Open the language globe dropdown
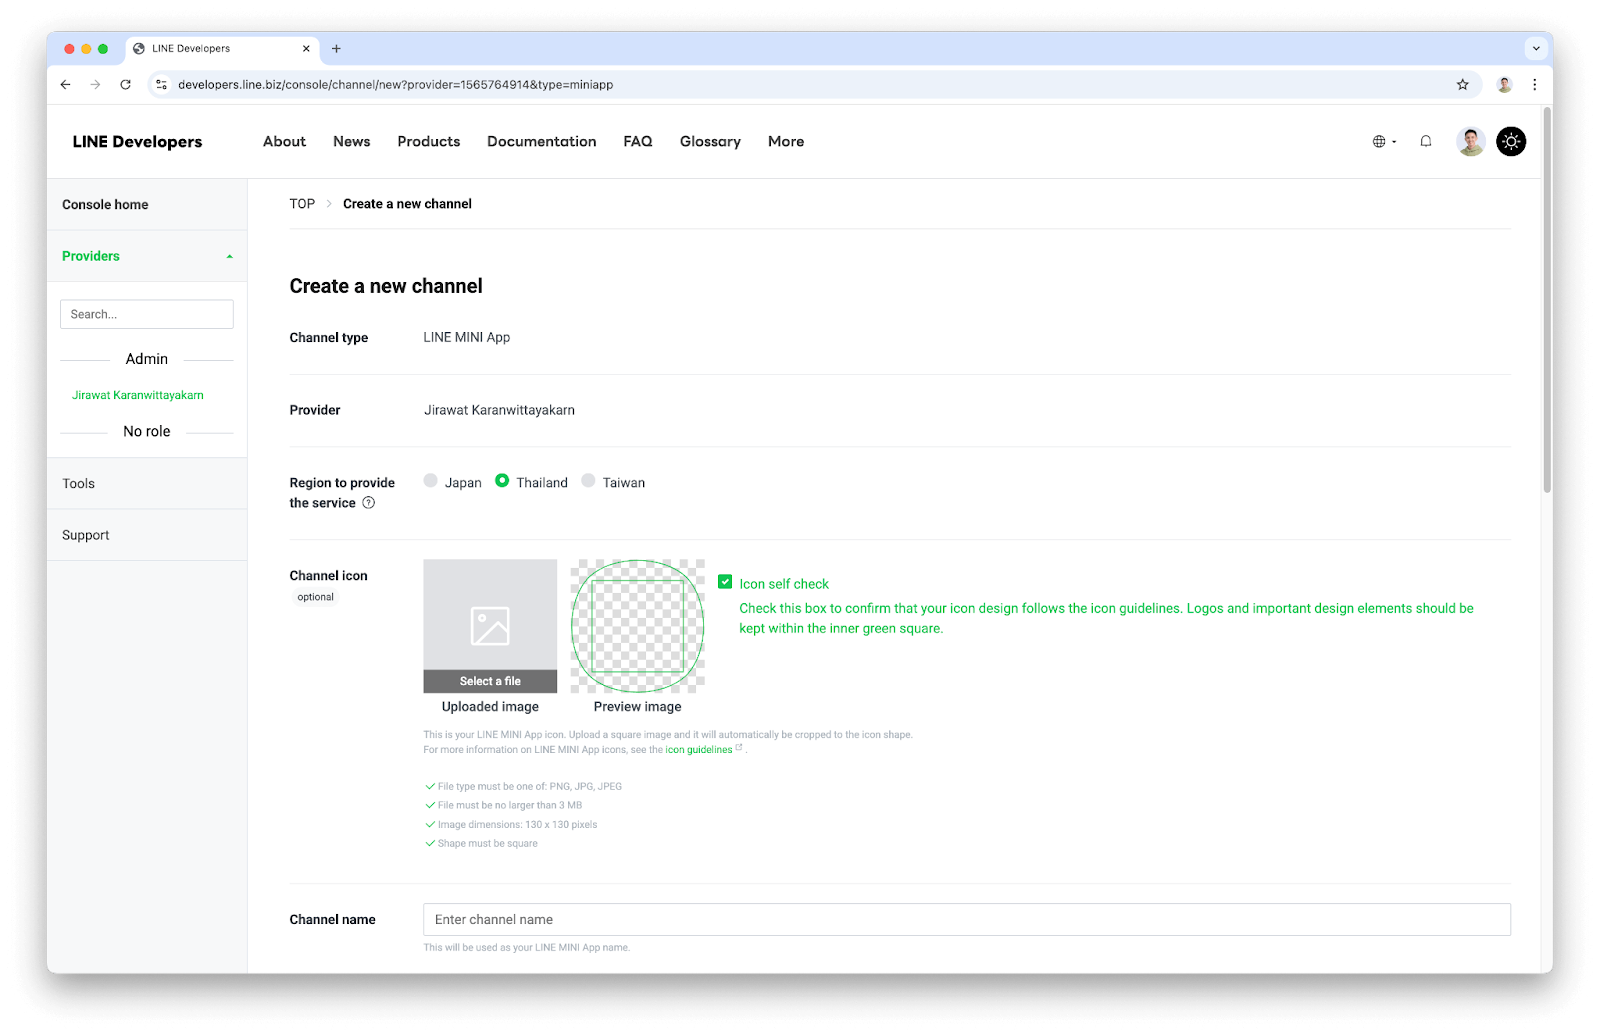Screen dimensions: 1600x1035 (1384, 142)
